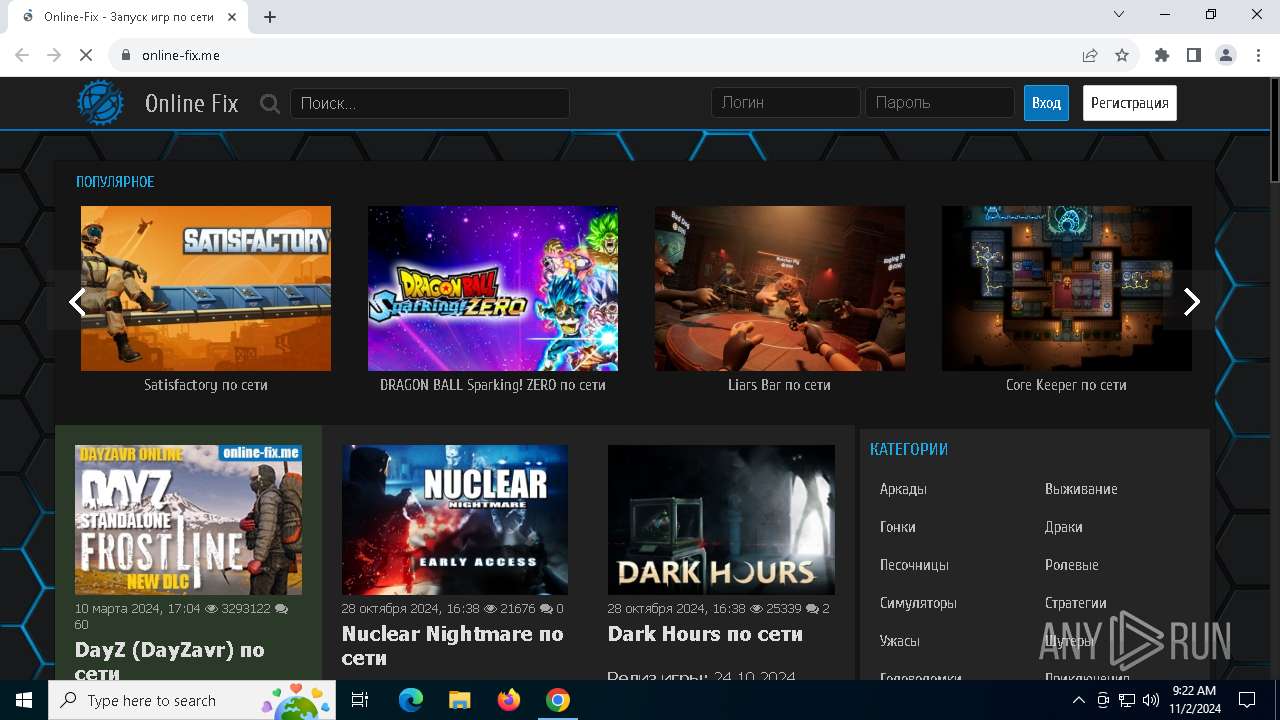Click the ПОПУЛЯРНОЕ section heading
Image resolution: width=1280 pixels, height=720 pixels.
(115, 182)
